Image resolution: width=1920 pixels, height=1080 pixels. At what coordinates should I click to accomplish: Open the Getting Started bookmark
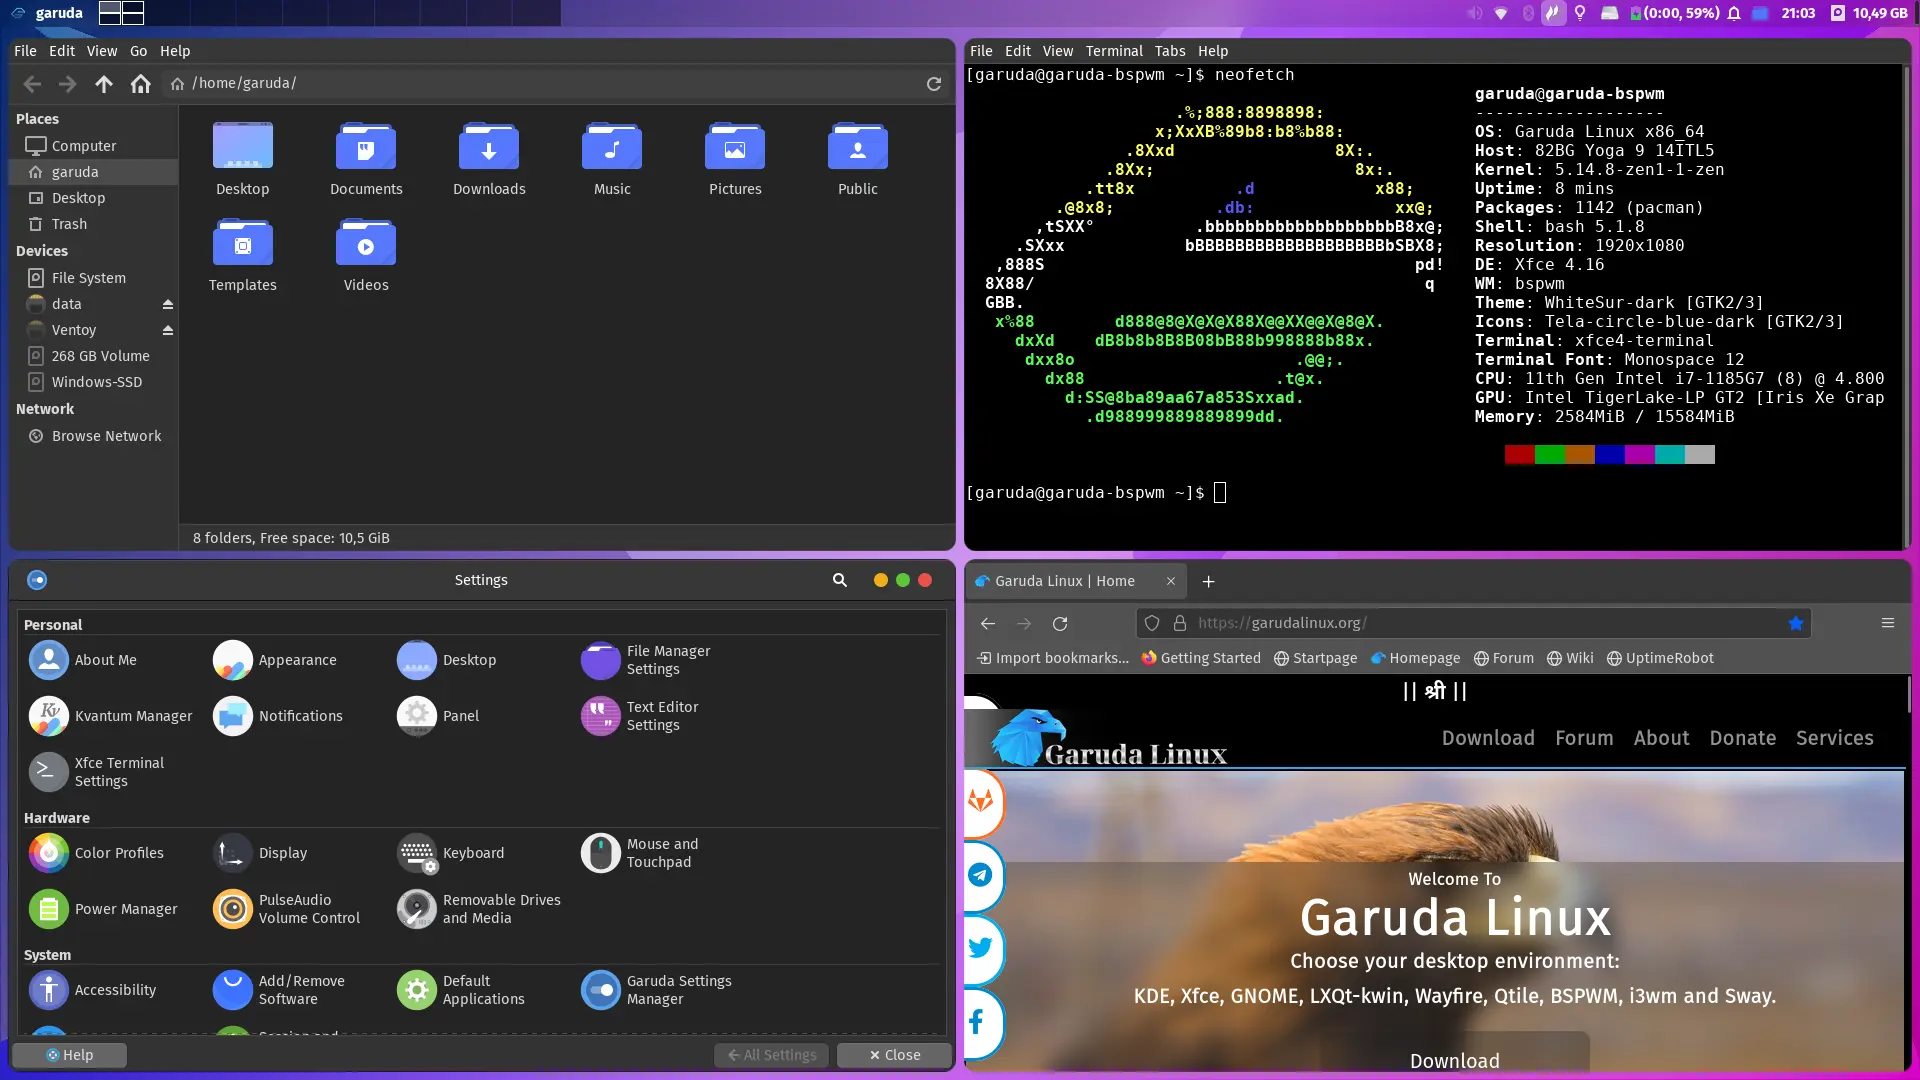1201,658
